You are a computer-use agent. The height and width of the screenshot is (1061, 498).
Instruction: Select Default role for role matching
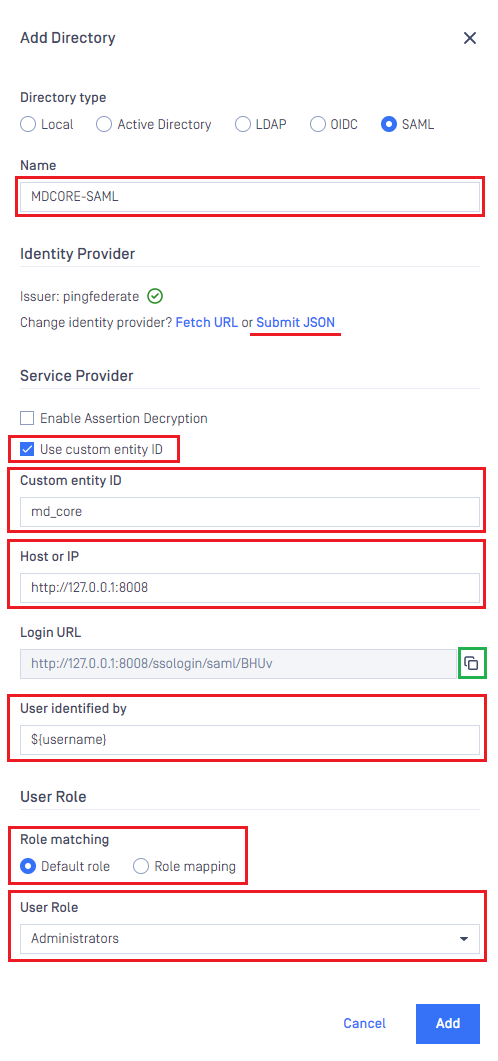[28, 866]
